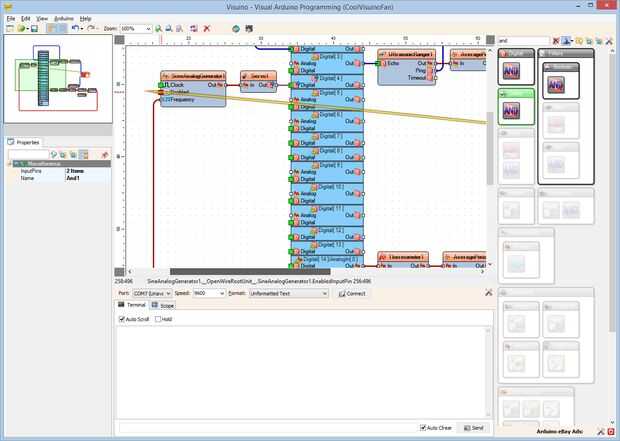Open the Zoom percentage combo box
Screen dimensions: 620x441
click(x=136, y=28)
